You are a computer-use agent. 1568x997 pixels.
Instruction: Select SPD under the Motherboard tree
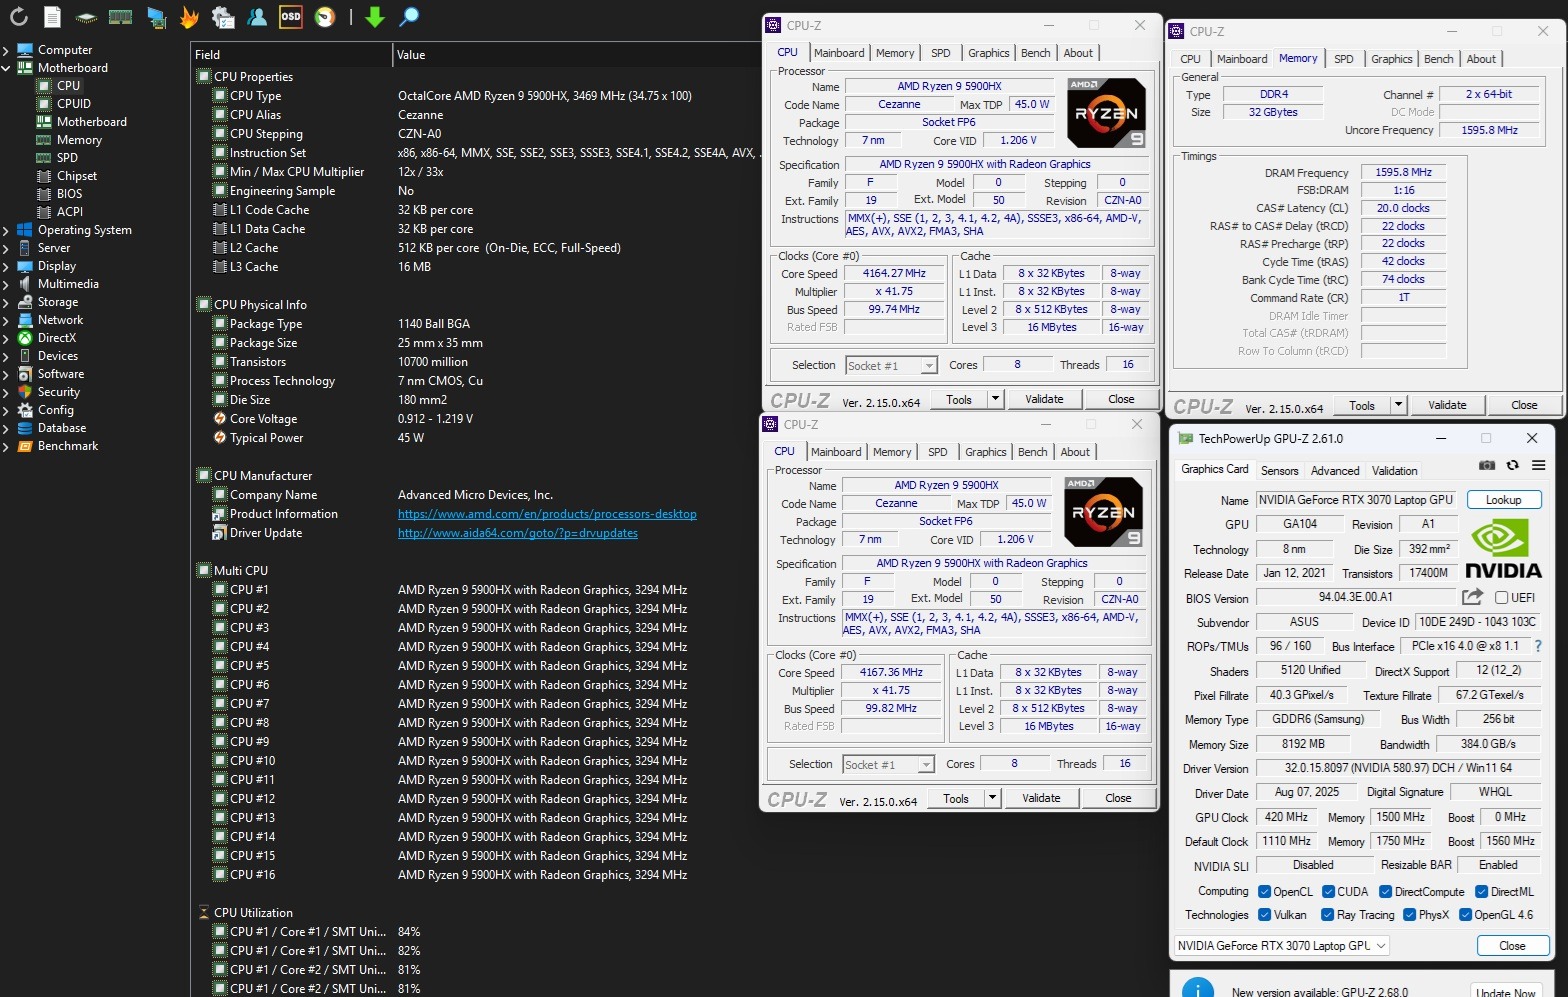67,158
